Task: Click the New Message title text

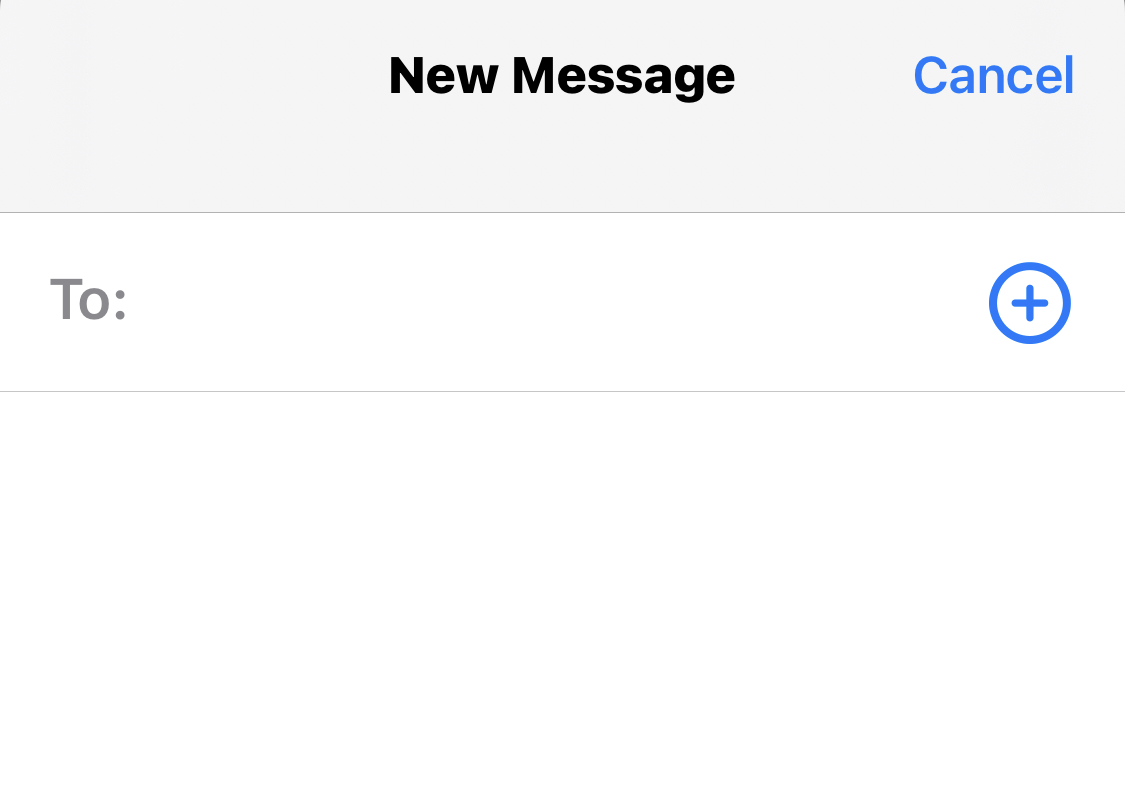Action: pos(562,76)
